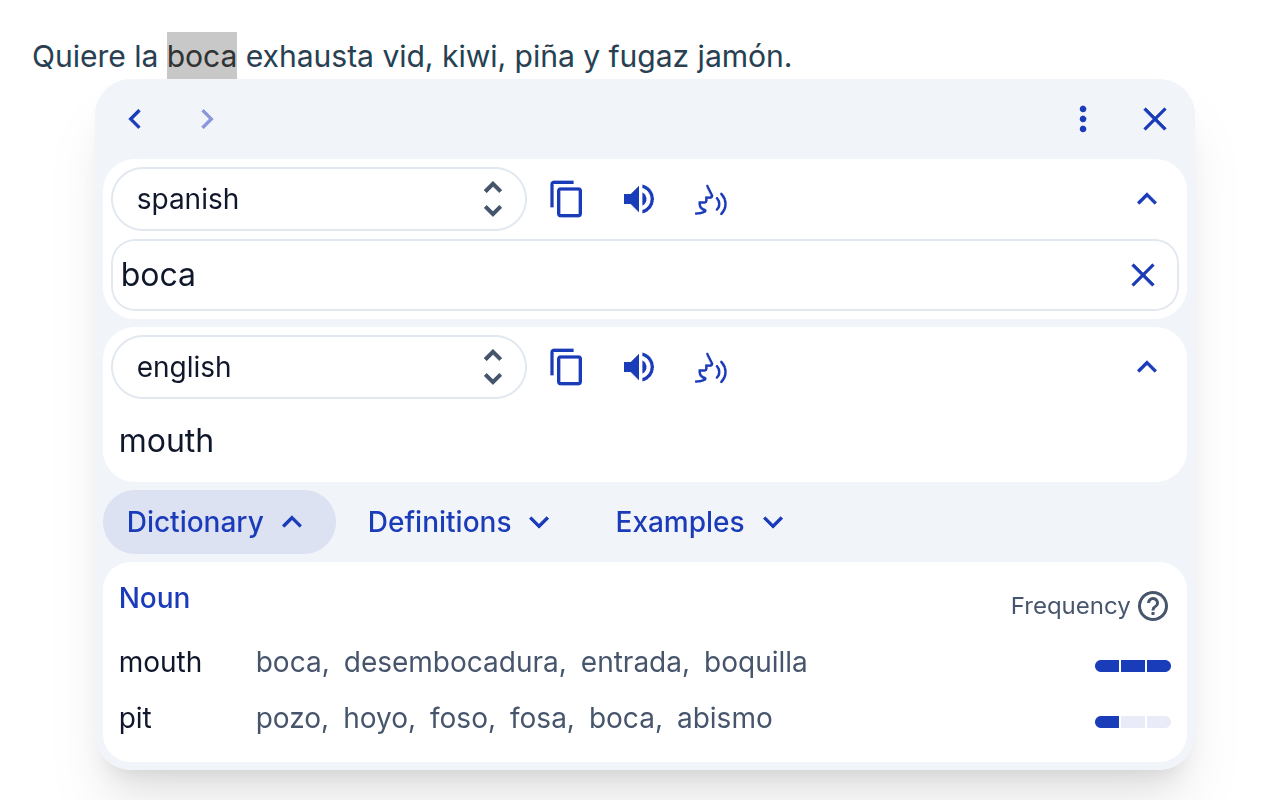Viewport: 1280px width, 800px height.
Task: Listen to the Spanish source pronunciation
Action: click(x=638, y=199)
